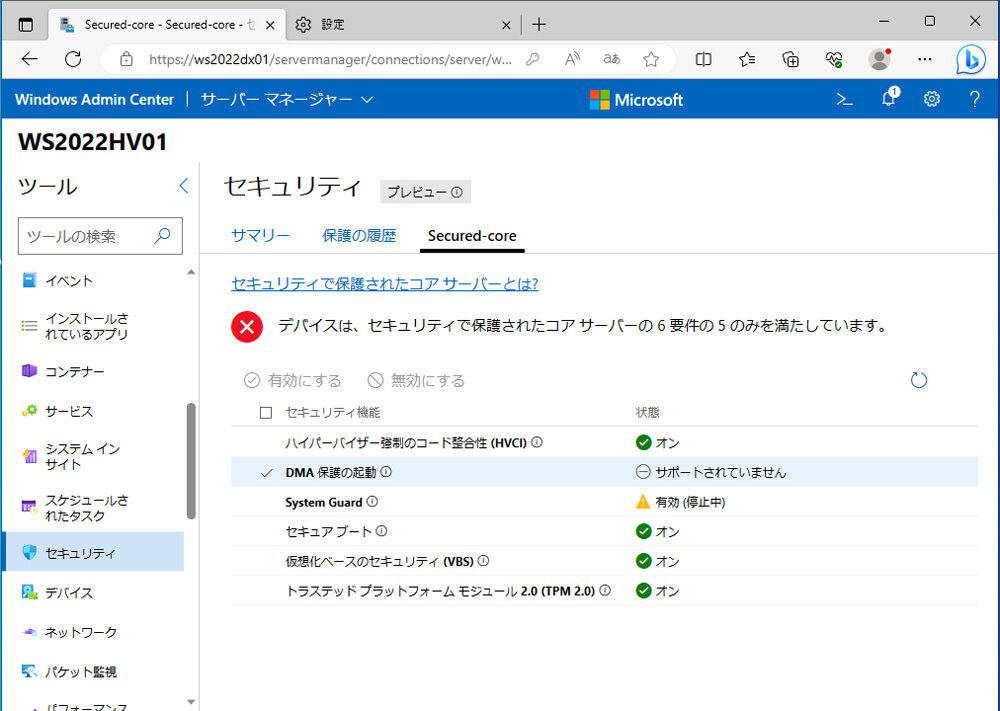Open Edge tab actions menu icon

[26, 25]
